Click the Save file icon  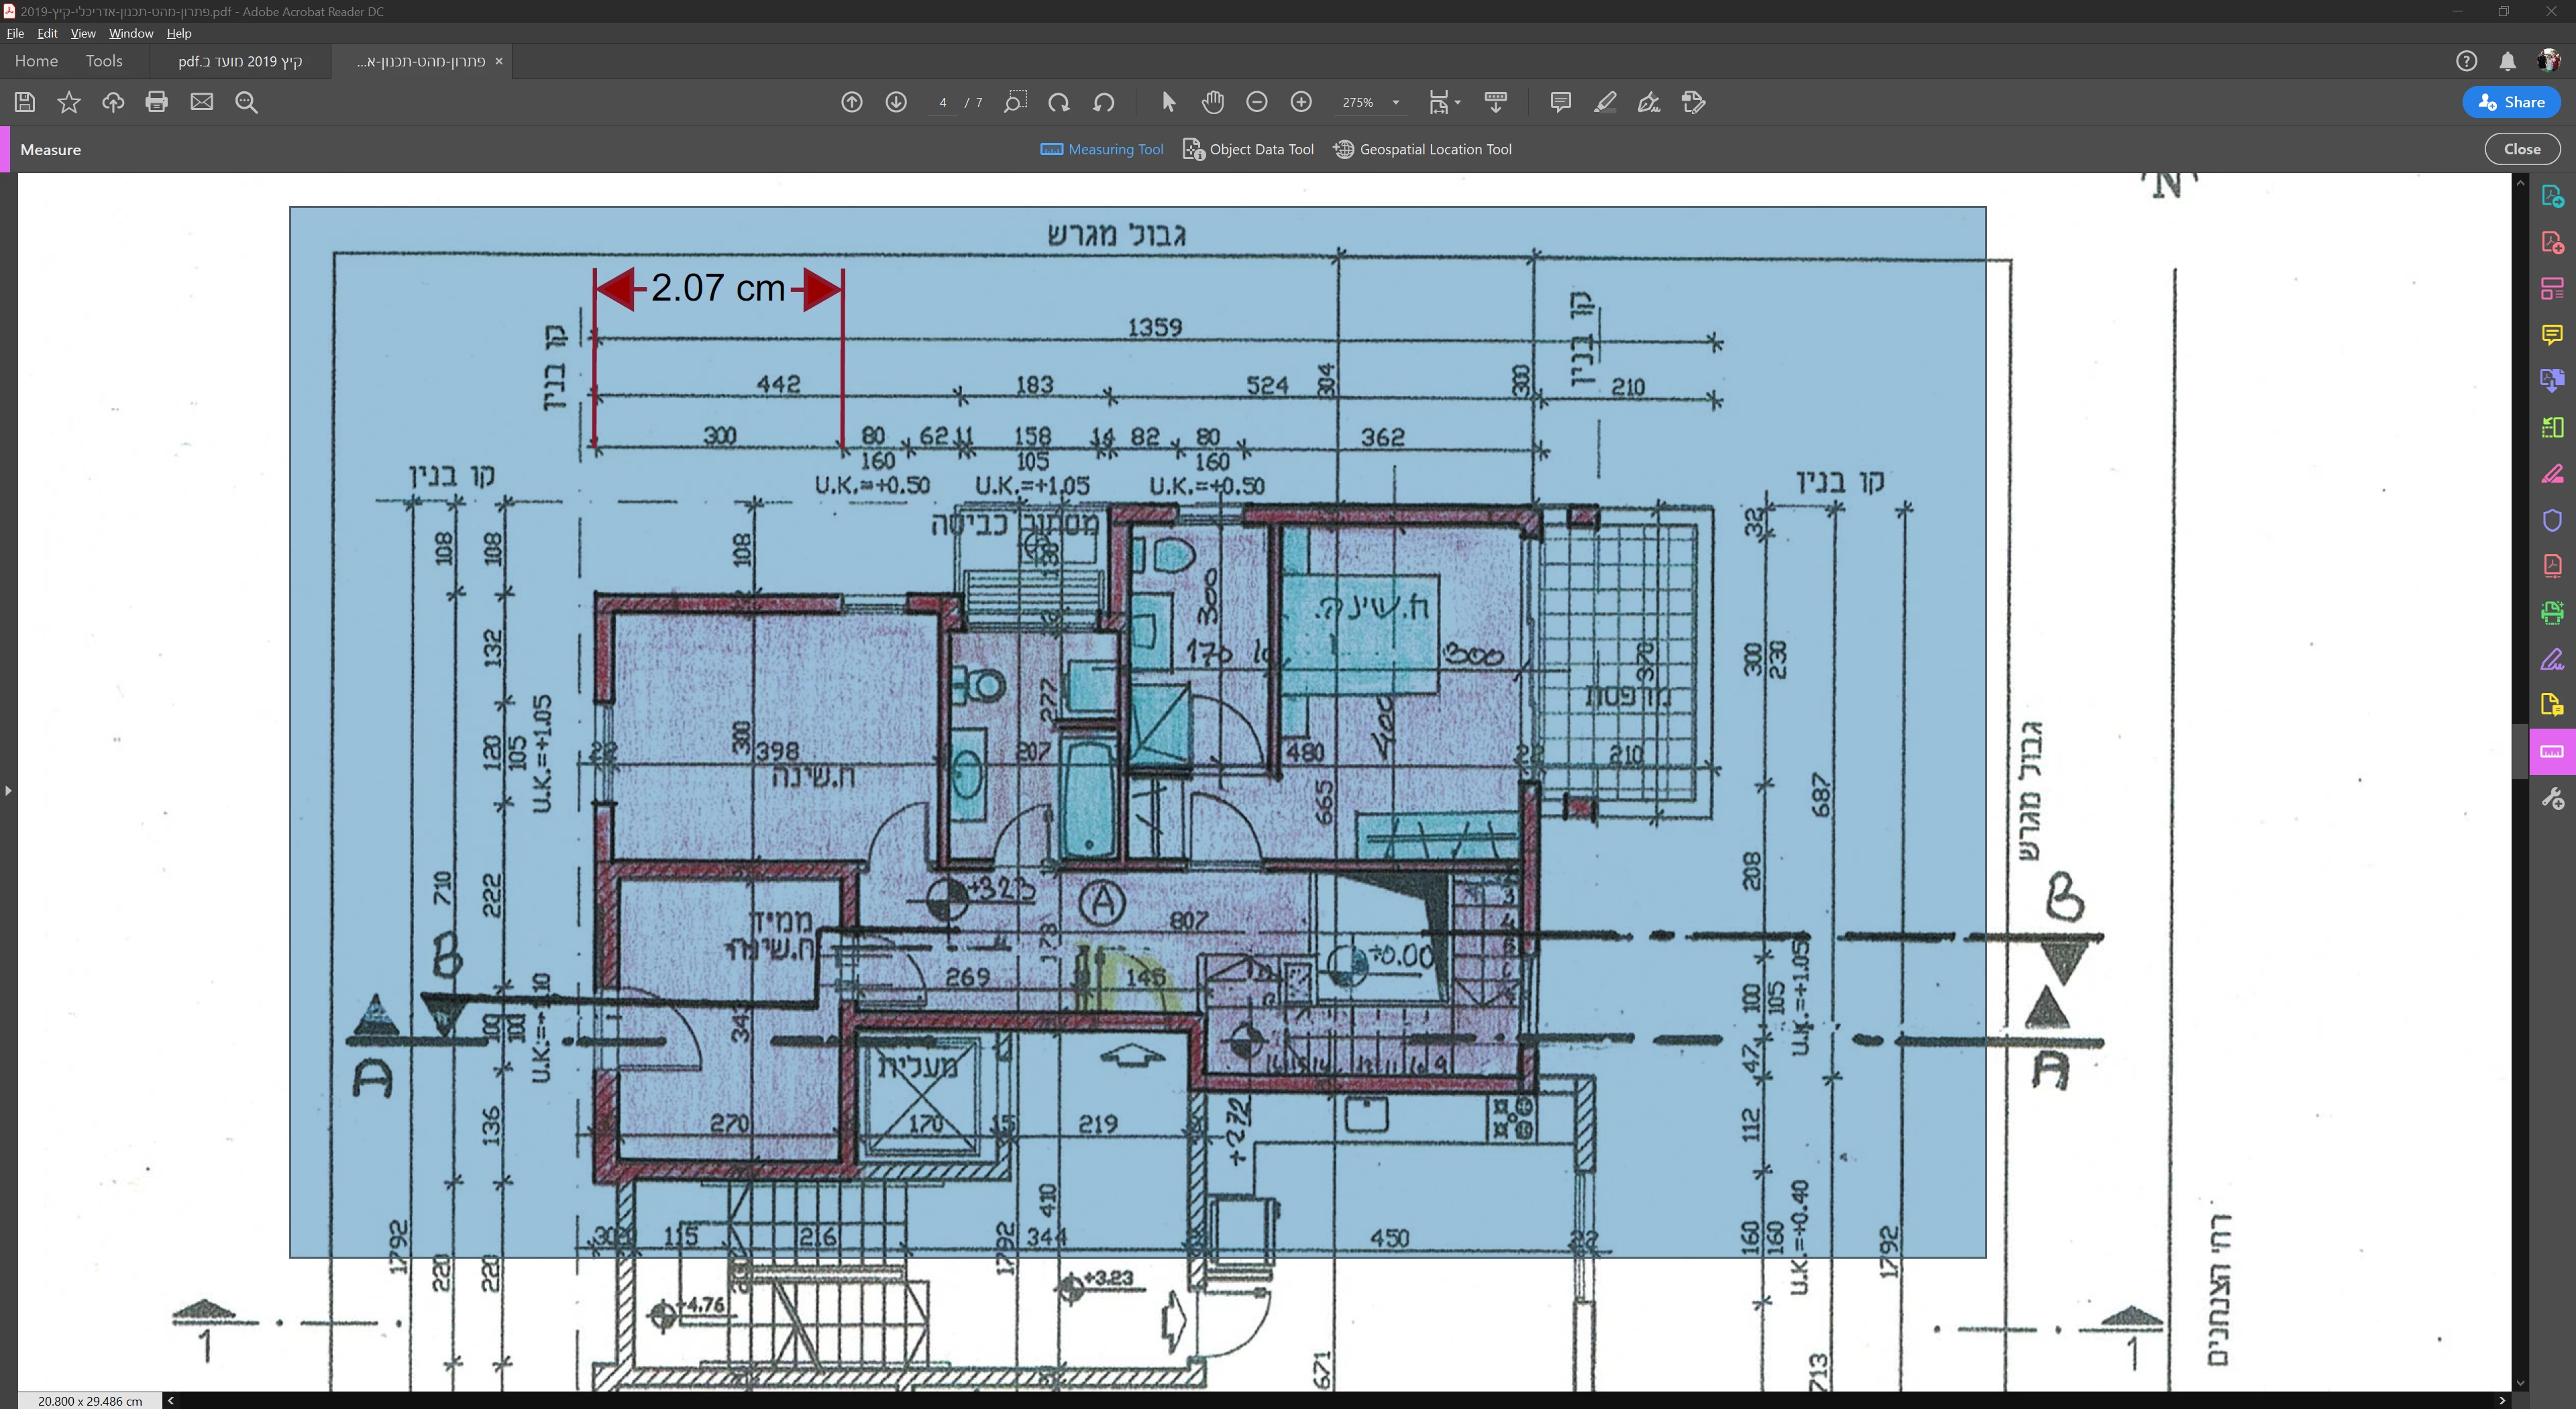25,102
